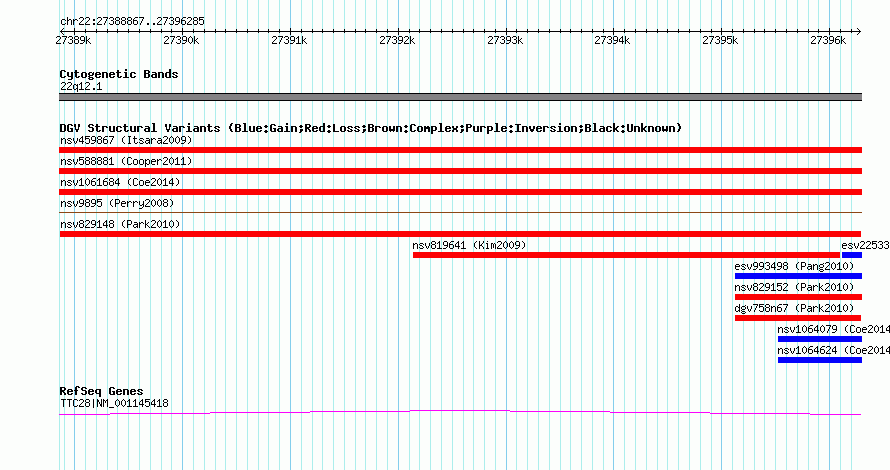Click the TTC28|NM_001145418 gene label
This screenshot has height=470, width=890.
(114, 404)
